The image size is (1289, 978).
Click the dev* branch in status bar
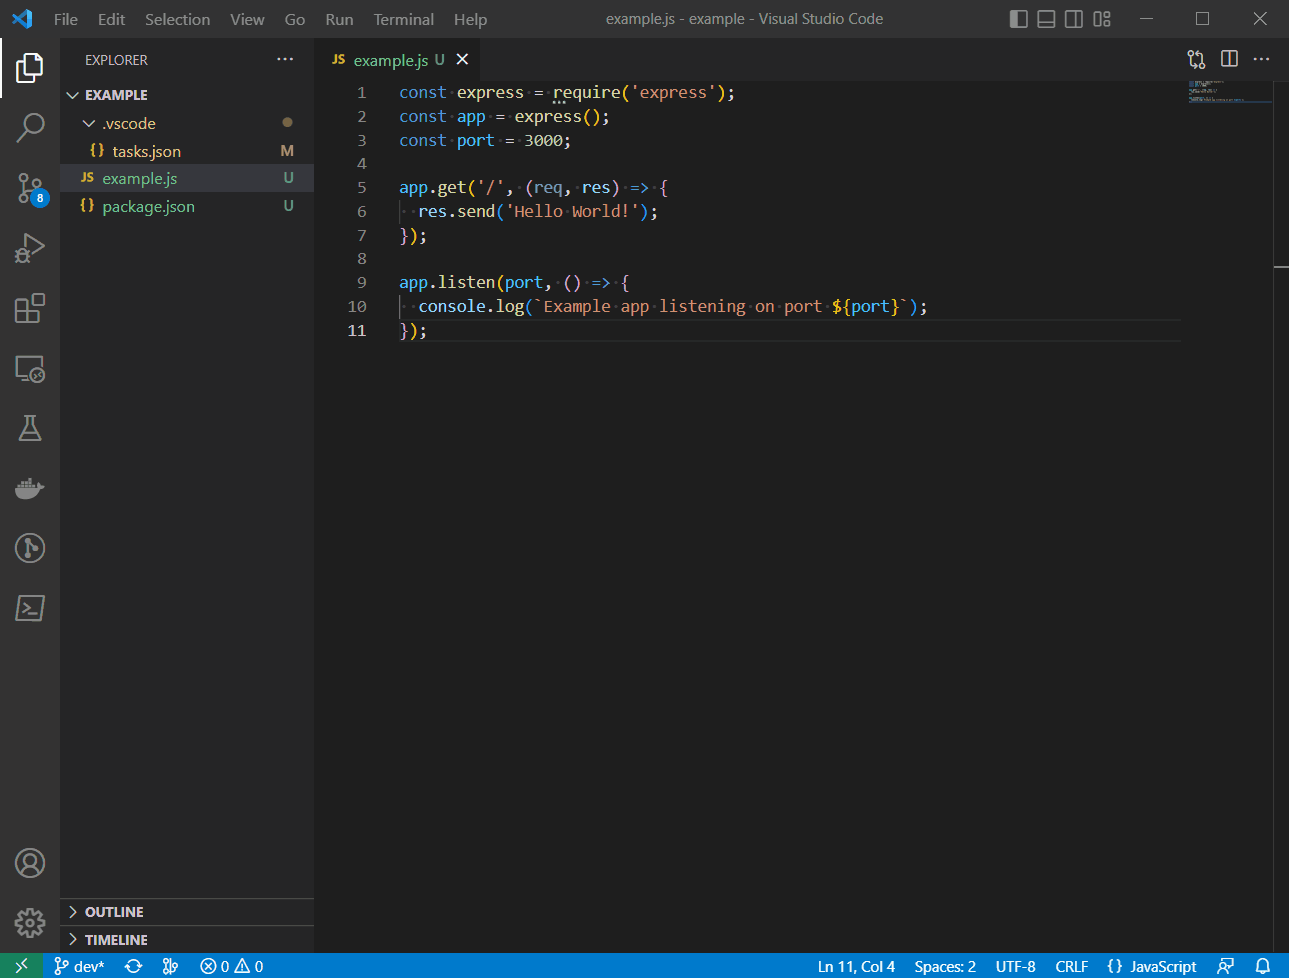[79, 966]
